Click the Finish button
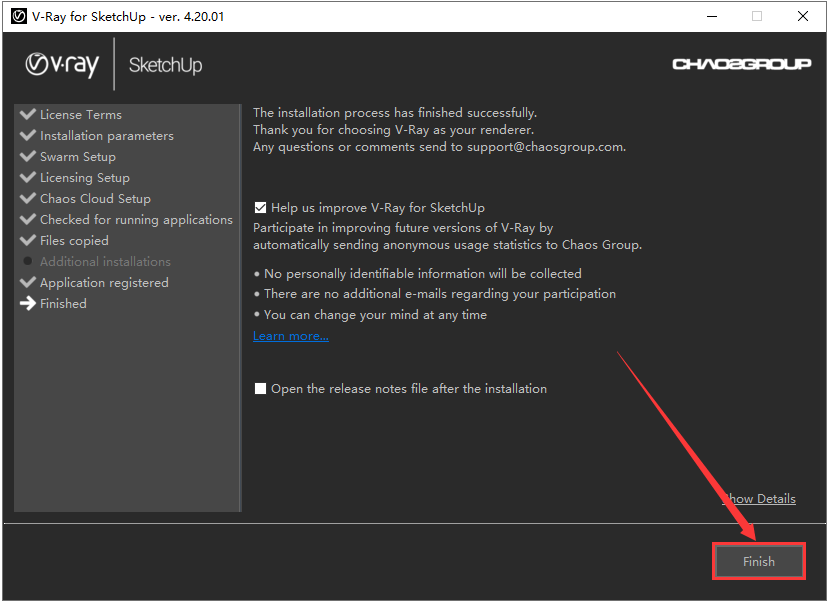The width and height of the screenshot is (828, 602). click(758, 561)
